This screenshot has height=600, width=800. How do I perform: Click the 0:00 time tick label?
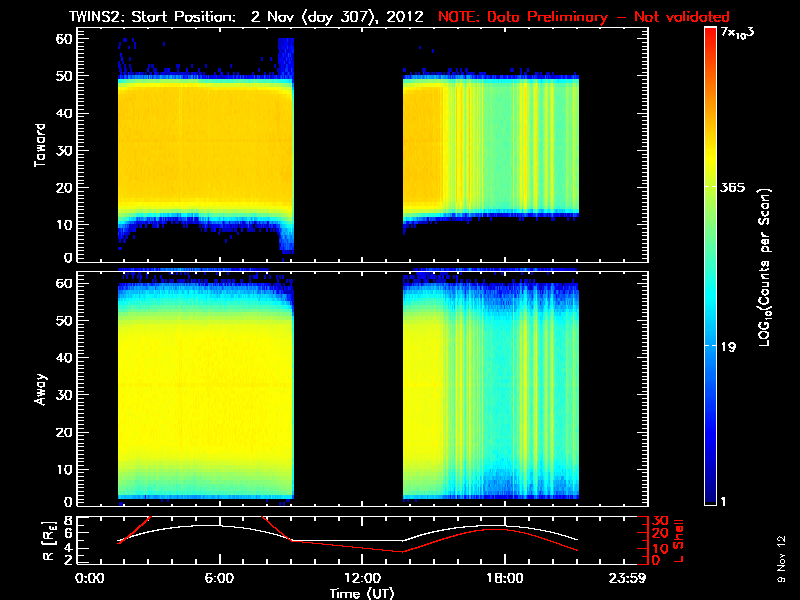(x=90, y=578)
